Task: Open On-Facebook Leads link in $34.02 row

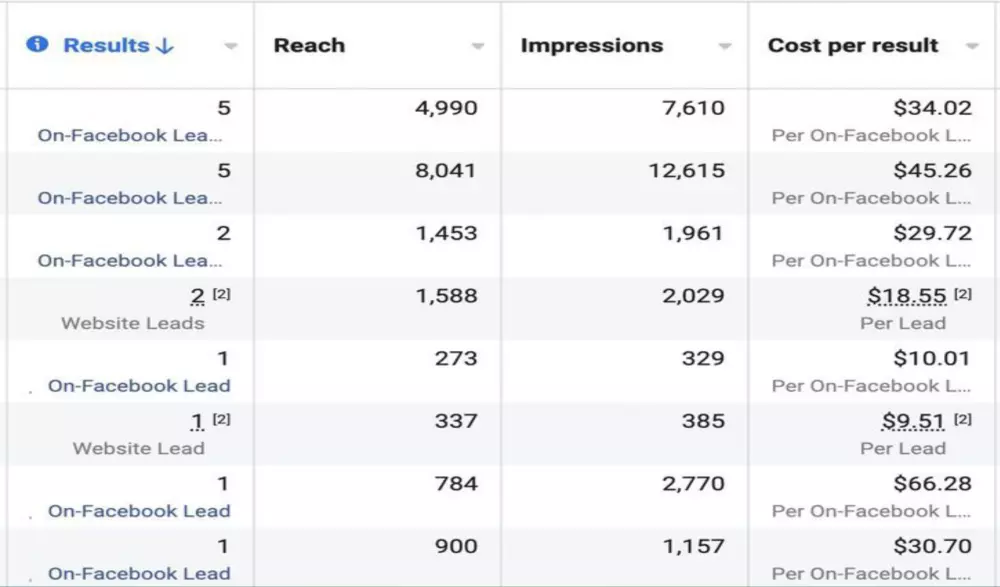Action: pyautogui.click(x=130, y=135)
